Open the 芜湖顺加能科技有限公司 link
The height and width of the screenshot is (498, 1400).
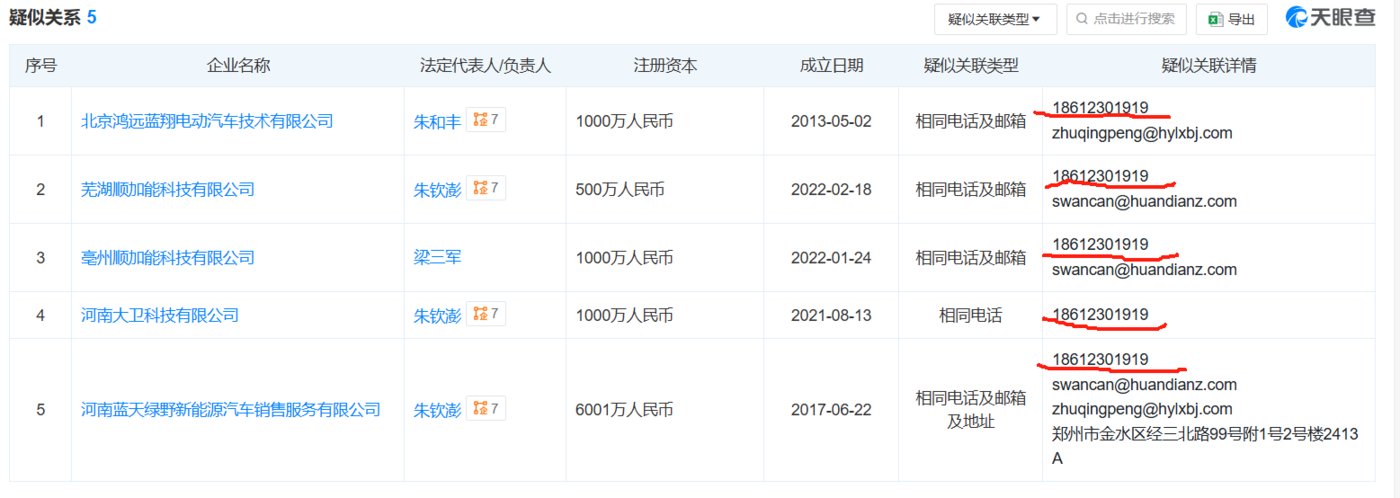pyautogui.click(x=168, y=189)
